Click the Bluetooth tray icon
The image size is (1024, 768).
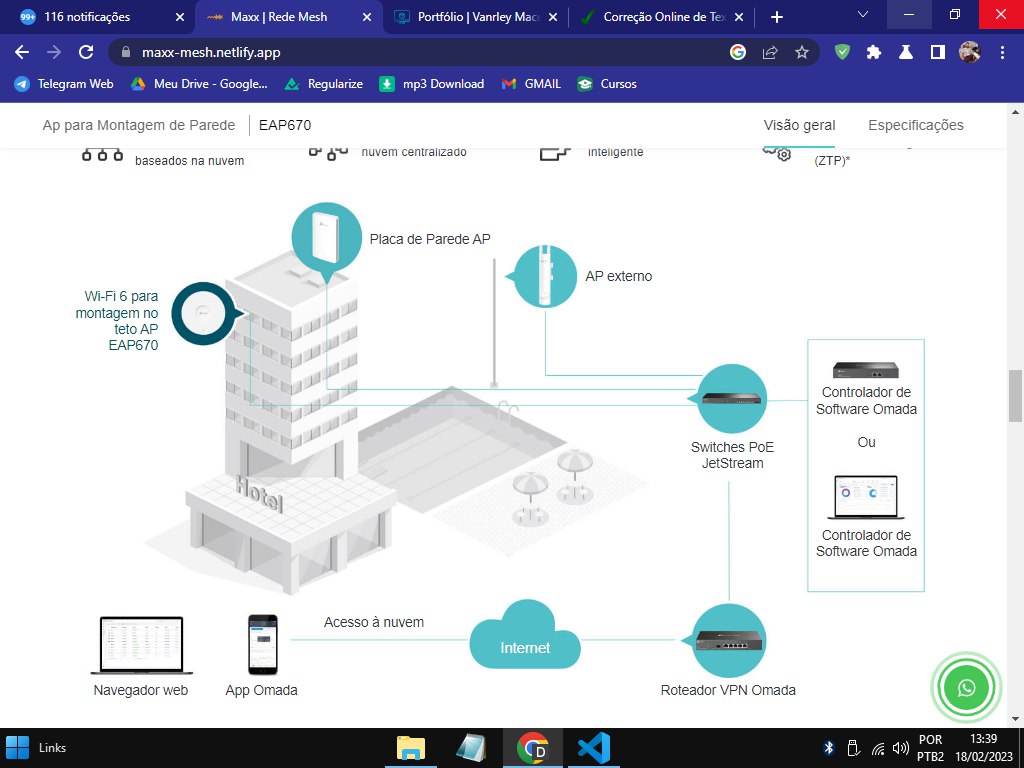(x=829, y=748)
